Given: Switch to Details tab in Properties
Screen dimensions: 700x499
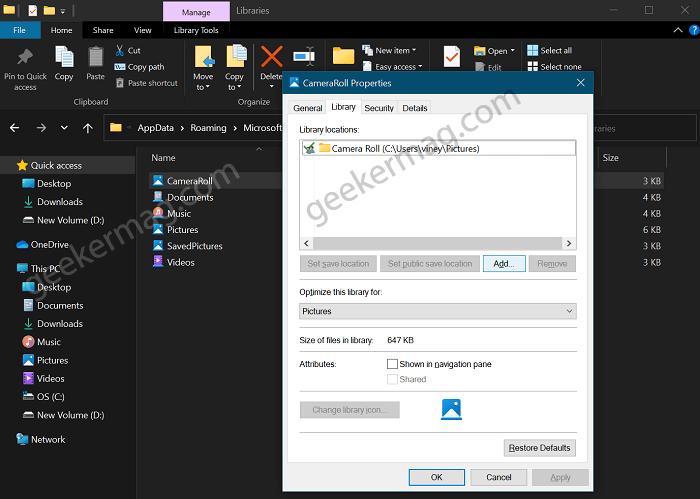Looking at the screenshot, I should pos(415,108).
